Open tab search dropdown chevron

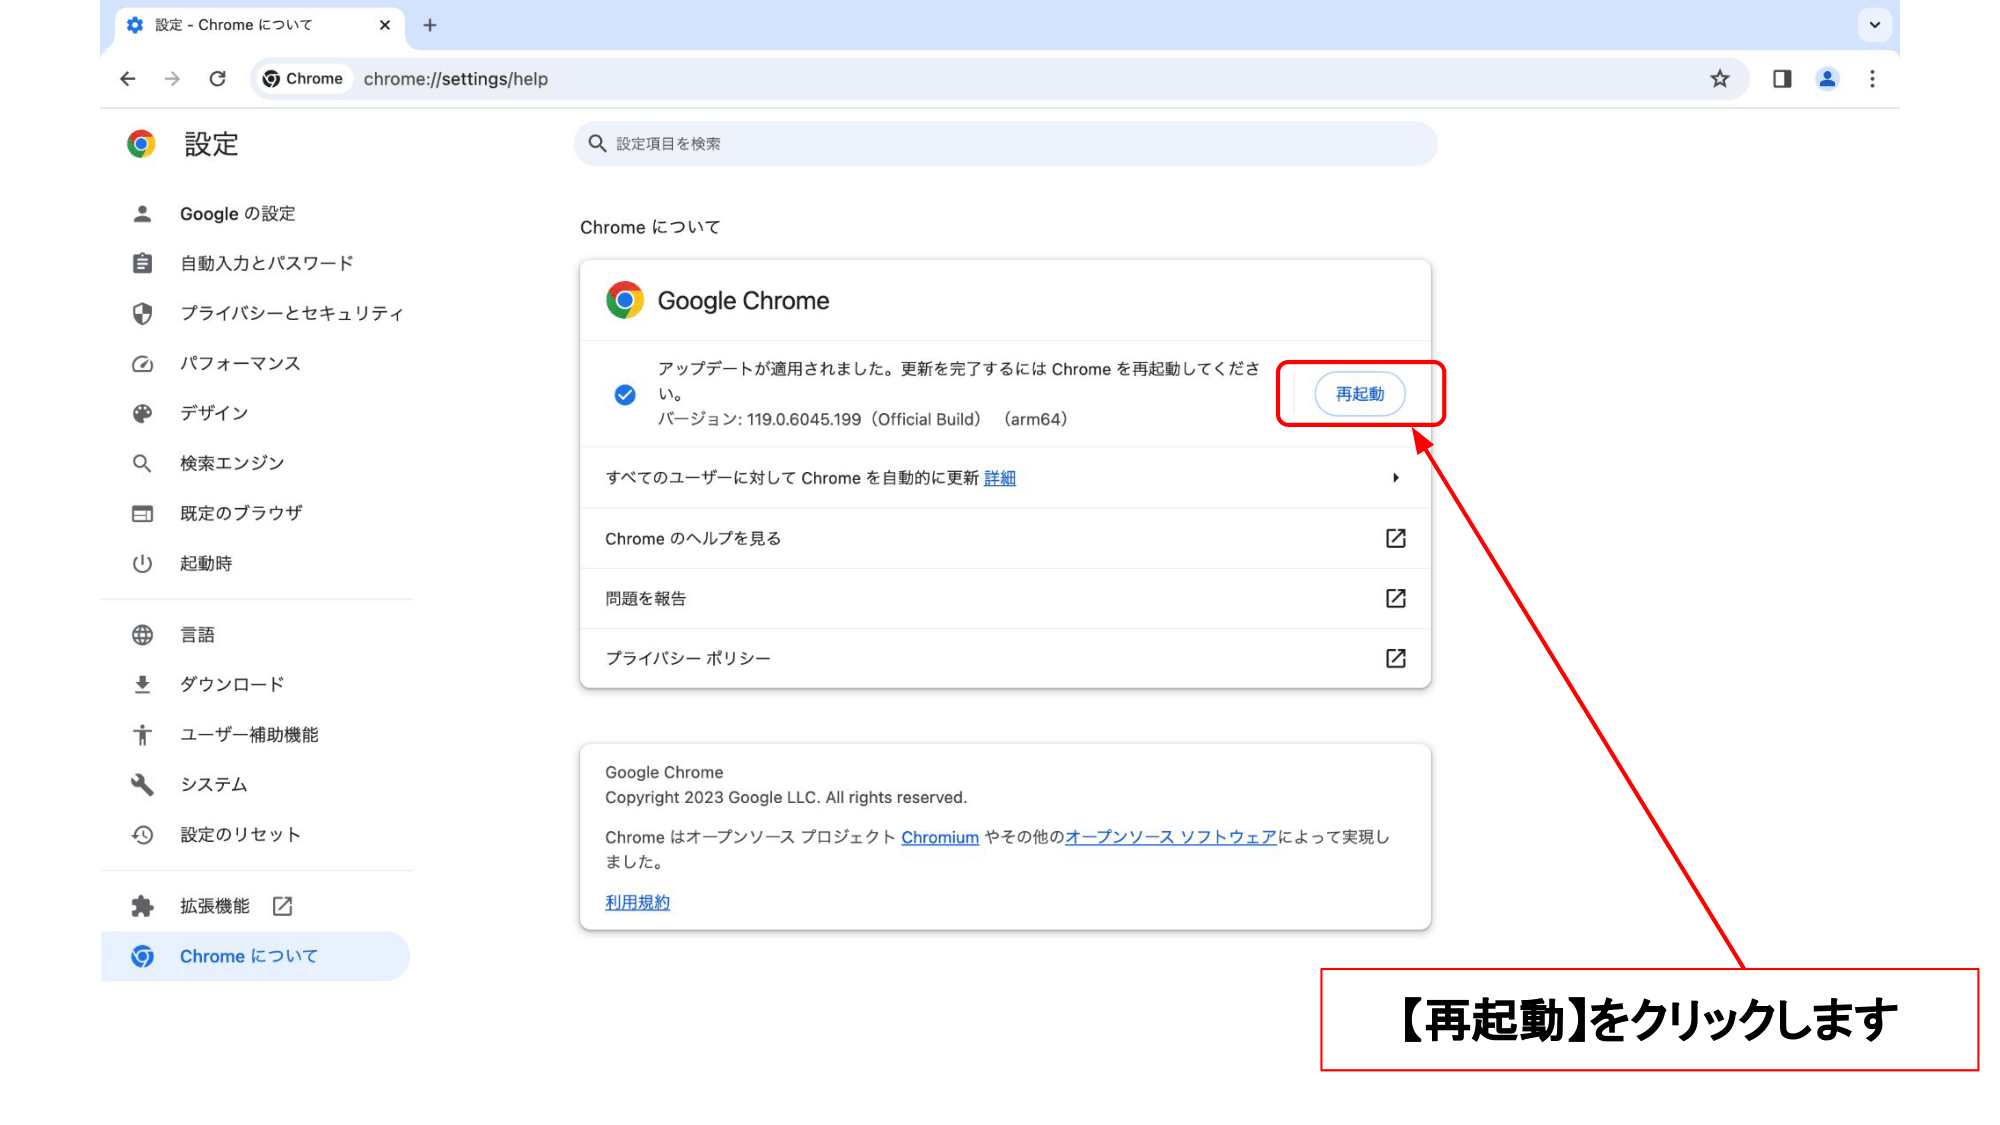(1874, 25)
